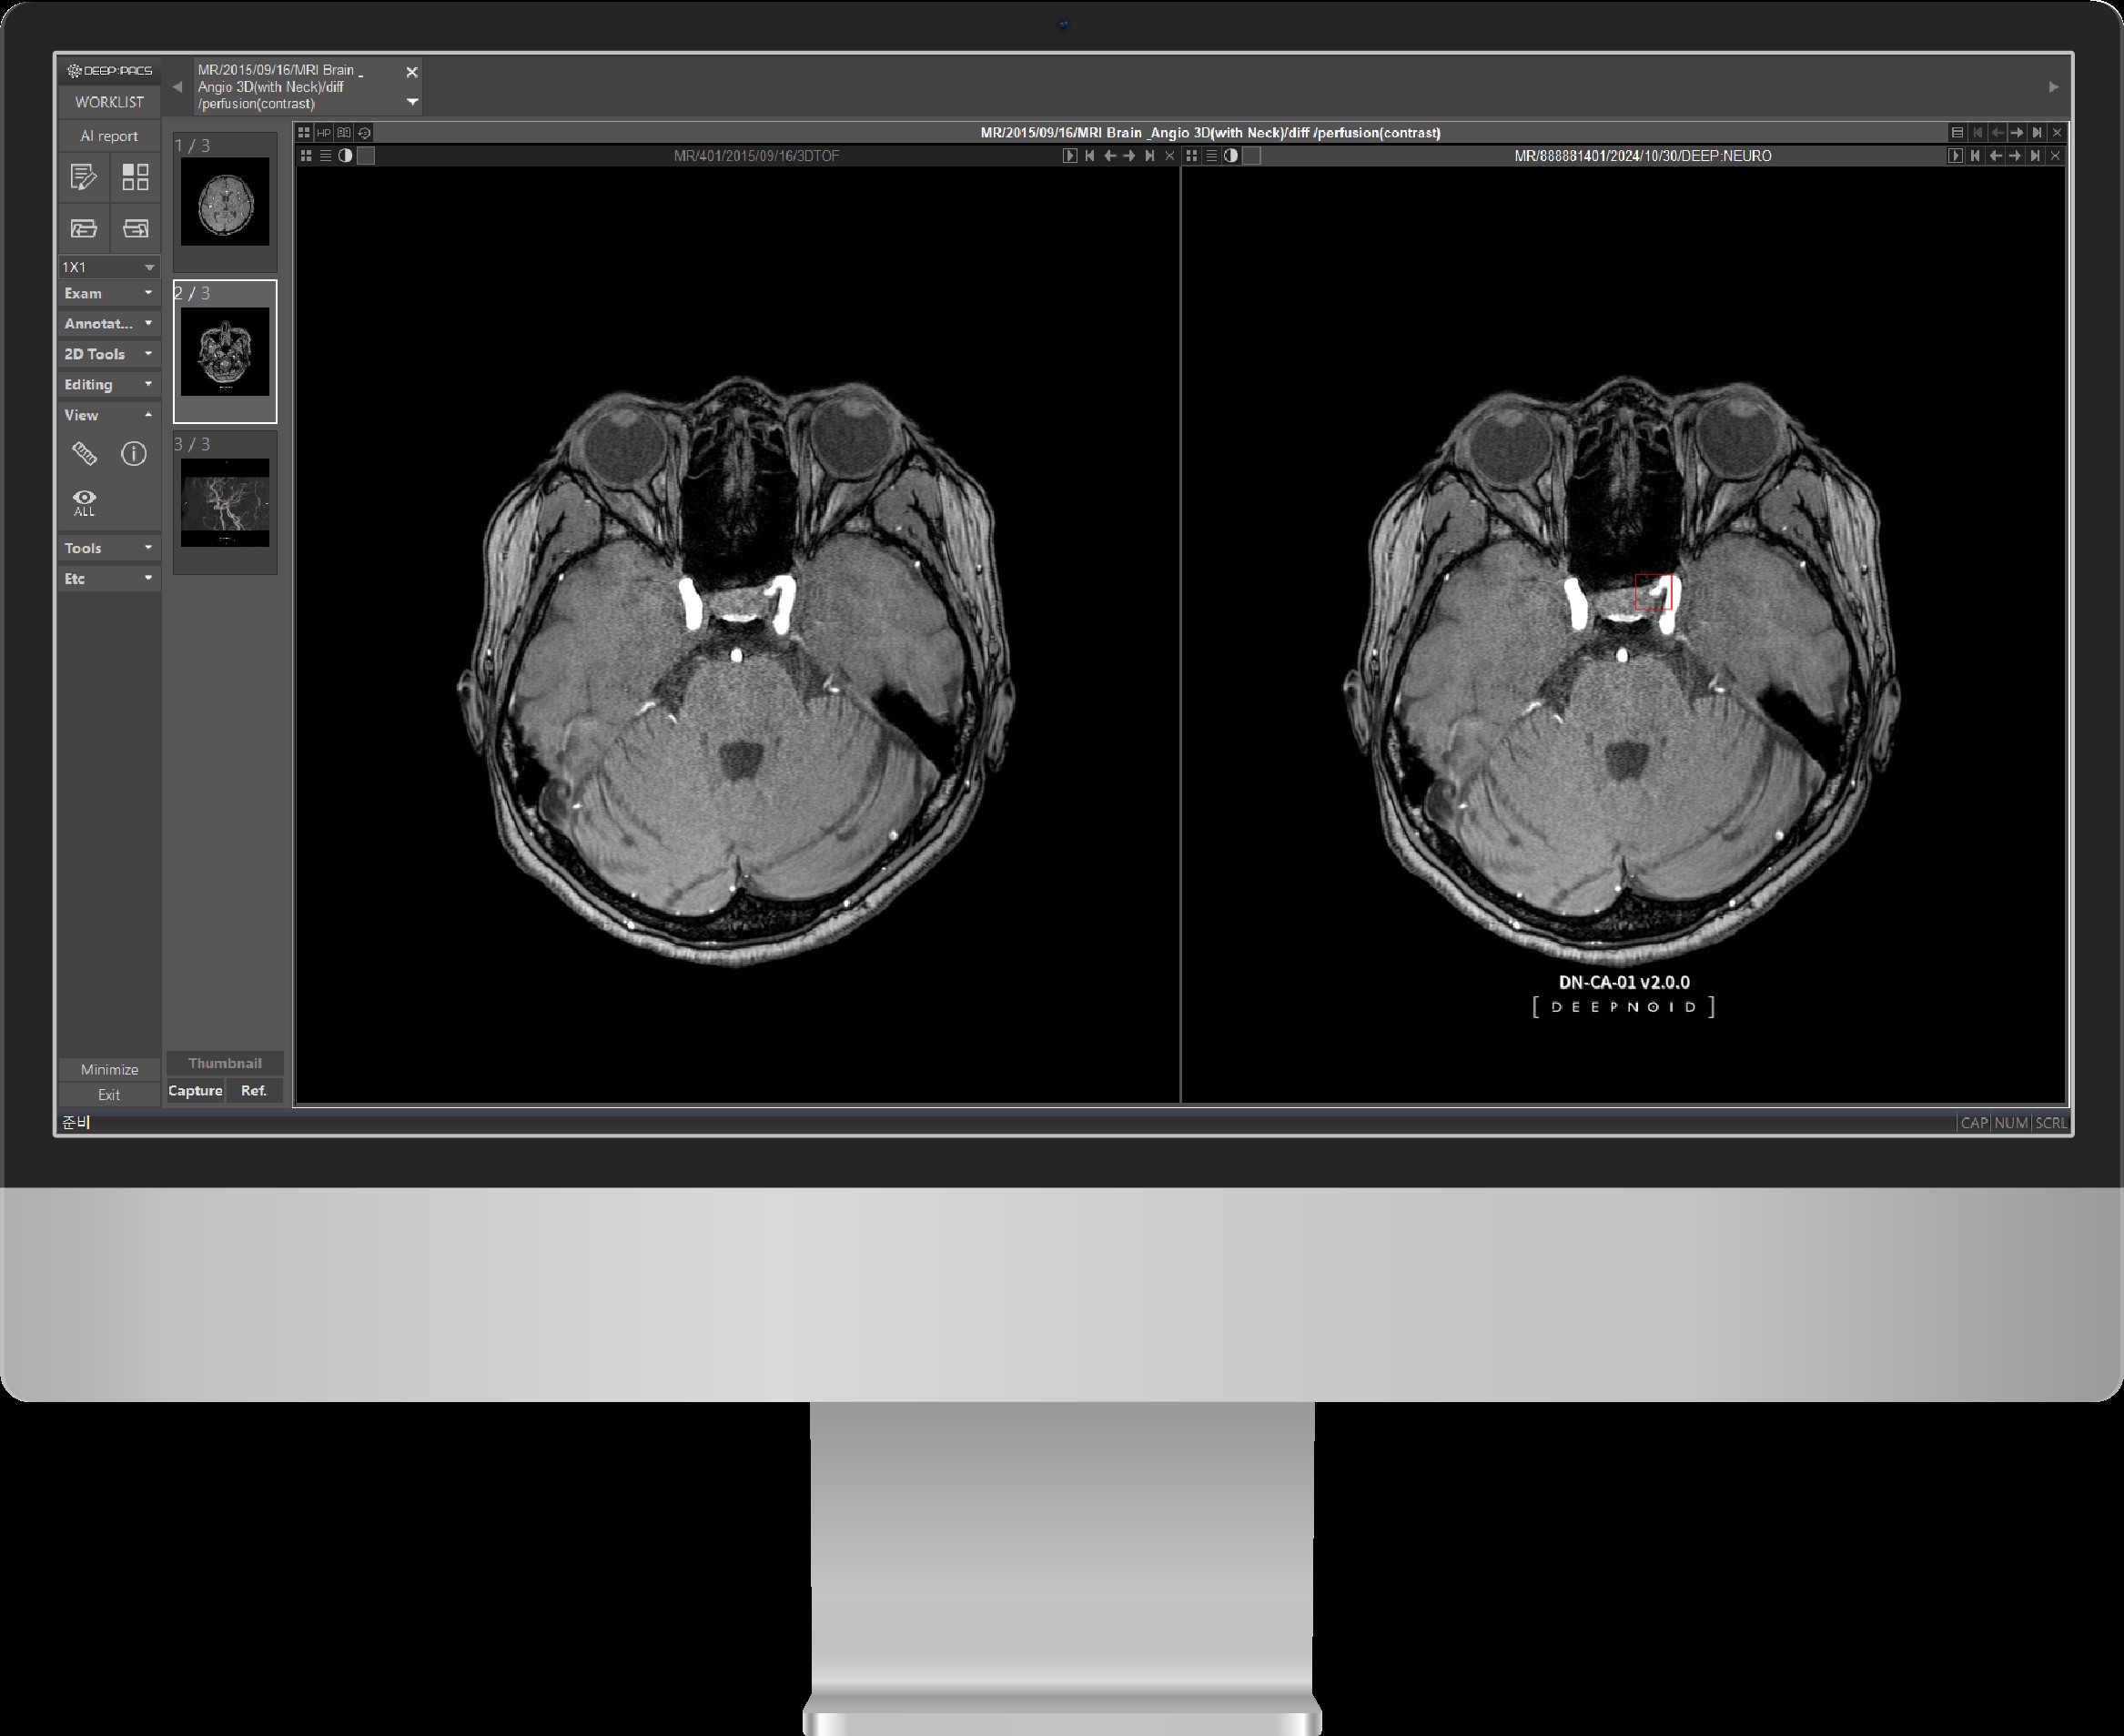The width and height of the screenshot is (2124, 1736).
Task: Switch to the Ref. tab
Action: pyautogui.click(x=254, y=1090)
